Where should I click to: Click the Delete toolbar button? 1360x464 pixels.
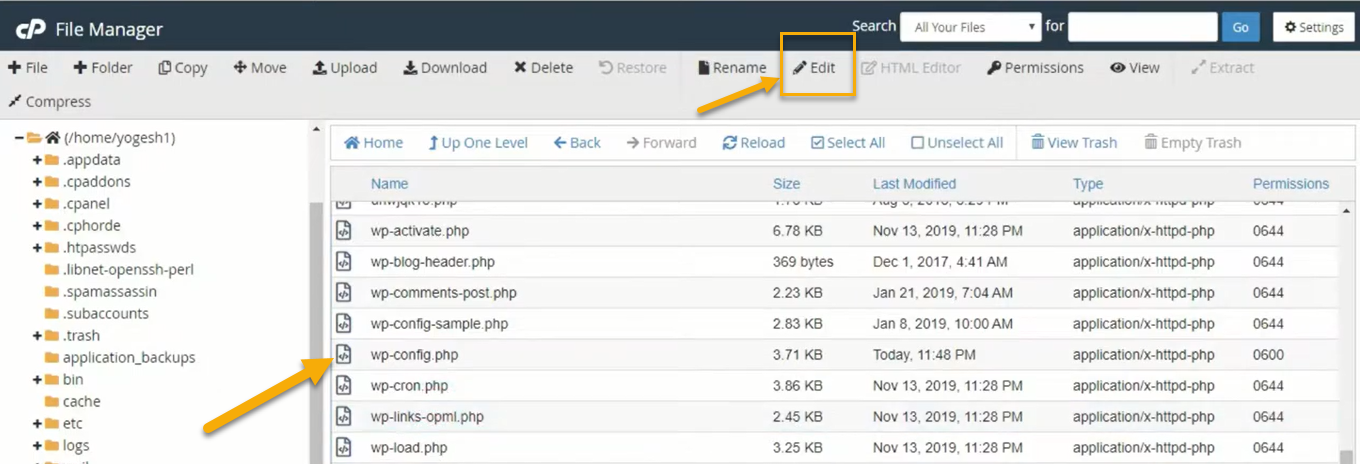tap(543, 68)
